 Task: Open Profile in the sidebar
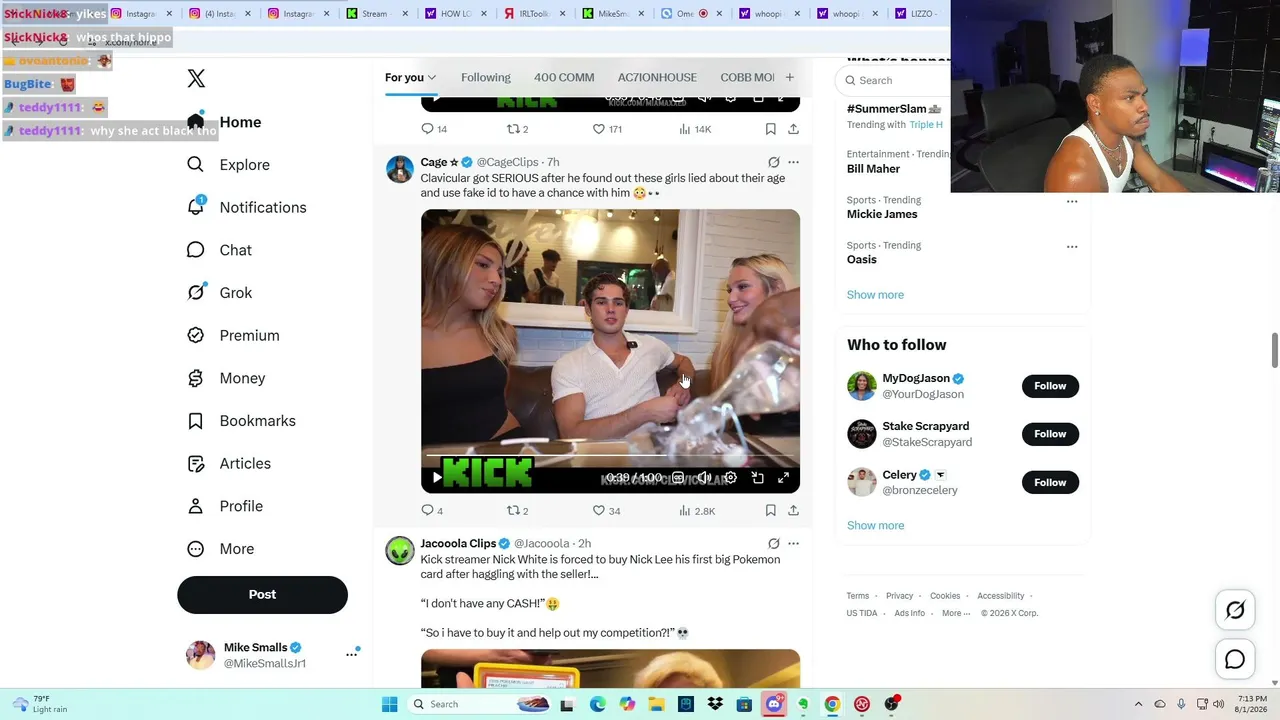(x=225, y=506)
